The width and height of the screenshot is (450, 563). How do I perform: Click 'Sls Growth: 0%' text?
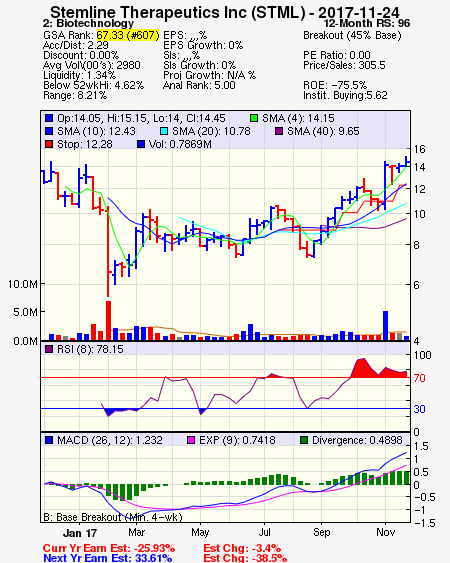pos(199,65)
